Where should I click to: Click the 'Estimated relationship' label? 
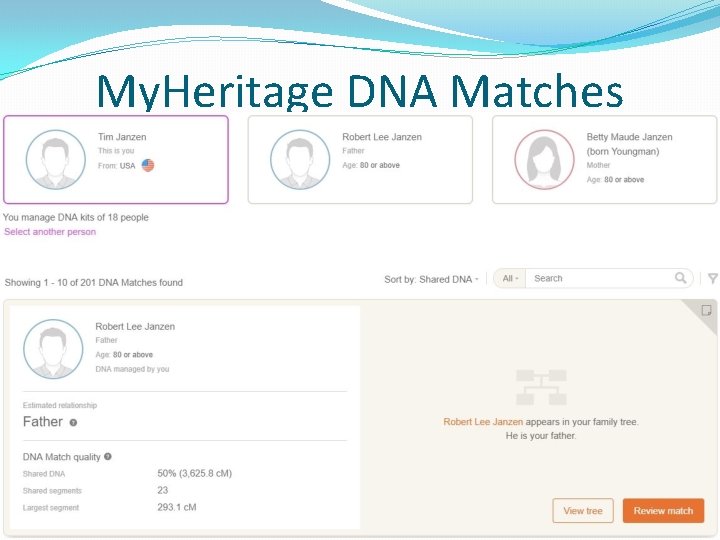pos(60,405)
